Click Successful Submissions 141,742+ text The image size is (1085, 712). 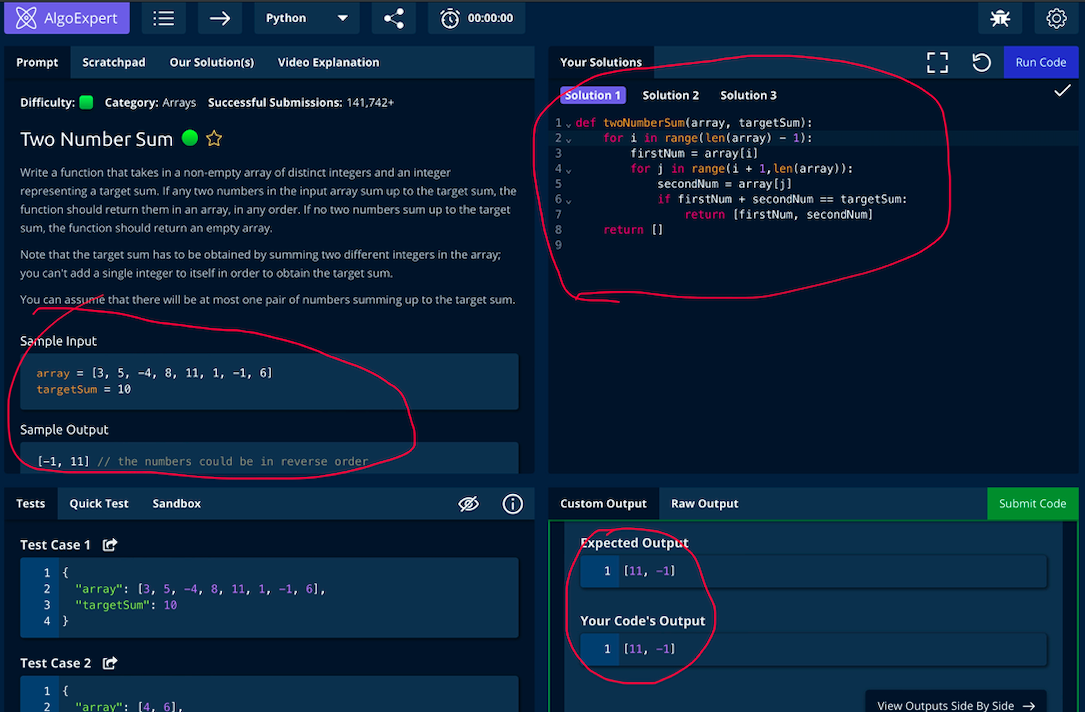(301, 102)
